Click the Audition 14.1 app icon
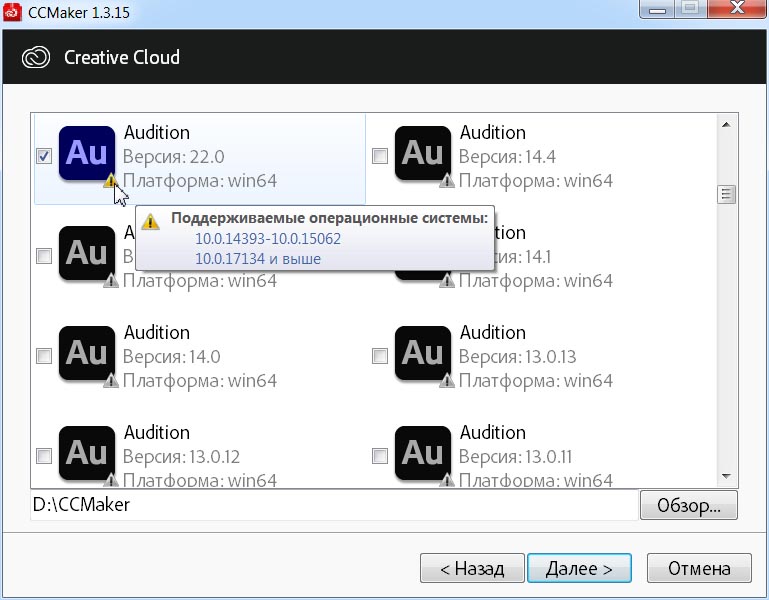Screen dimensions: 769x600 pyautogui.click(x=423, y=275)
